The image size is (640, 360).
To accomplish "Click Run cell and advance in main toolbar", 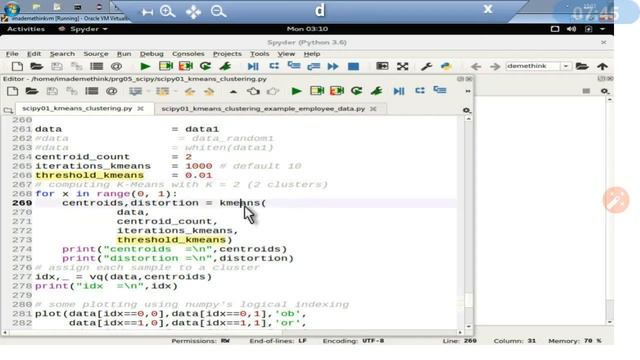I will pyautogui.click(x=186, y=66).
